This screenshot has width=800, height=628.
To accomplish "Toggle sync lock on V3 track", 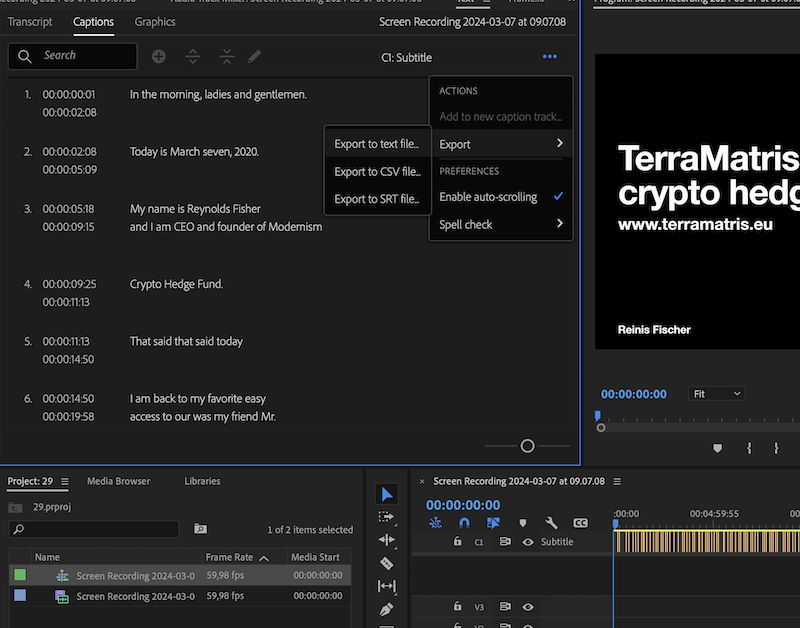I will (x=505, y=607).
